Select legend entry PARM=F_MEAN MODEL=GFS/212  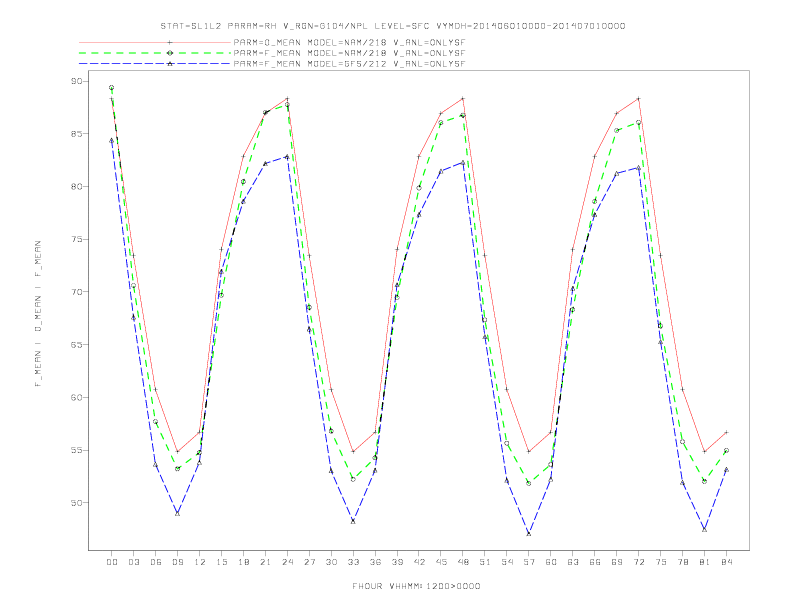pyautogui.click(x=349, y=64)
